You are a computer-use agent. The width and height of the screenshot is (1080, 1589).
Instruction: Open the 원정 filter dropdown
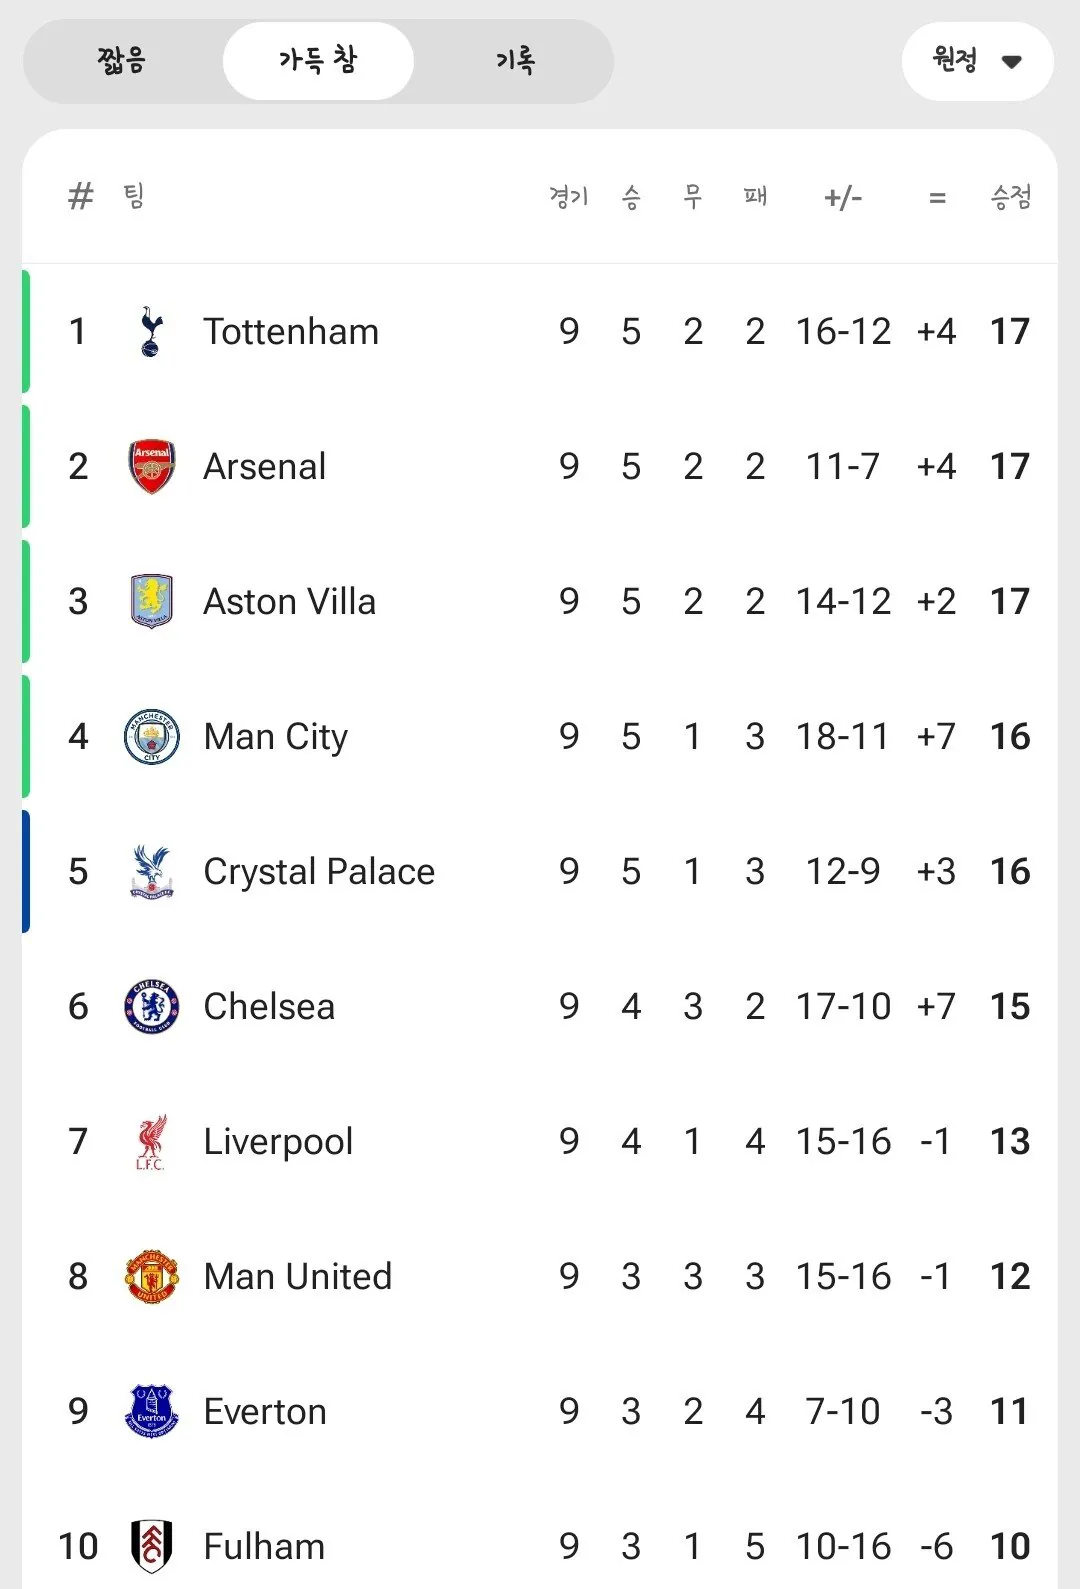click(956, 61)
